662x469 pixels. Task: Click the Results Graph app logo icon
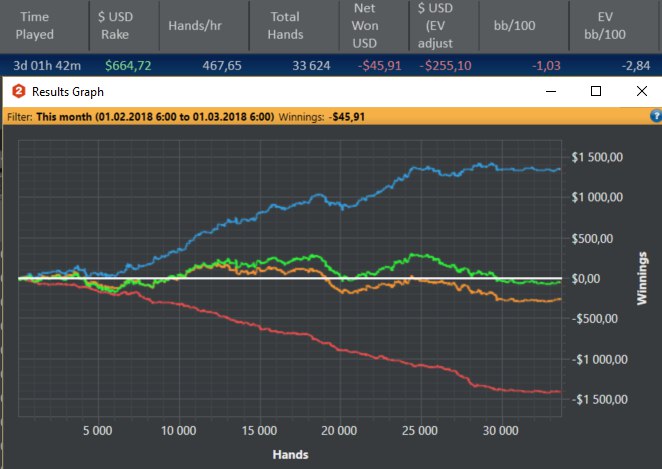click(x=19, y=91)
